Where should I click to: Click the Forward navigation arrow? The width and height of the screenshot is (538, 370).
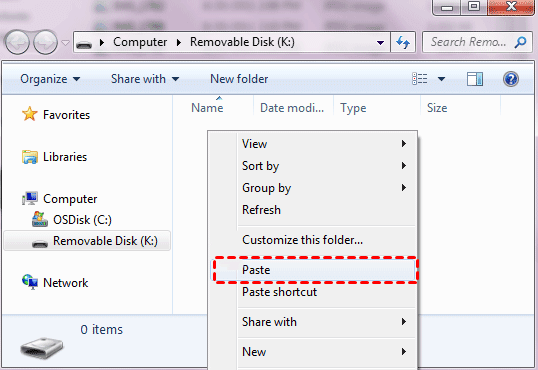(x=45, y=43)
